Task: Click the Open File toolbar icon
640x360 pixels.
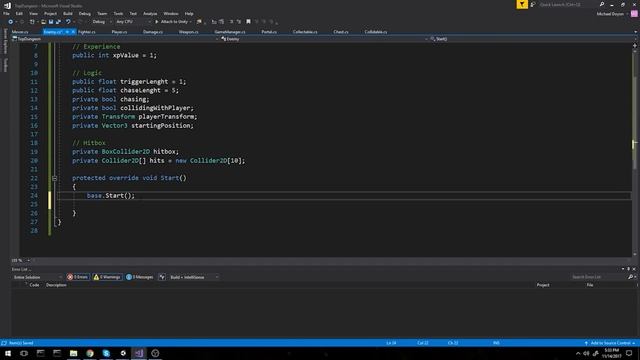Action: (x=43, y=22)
